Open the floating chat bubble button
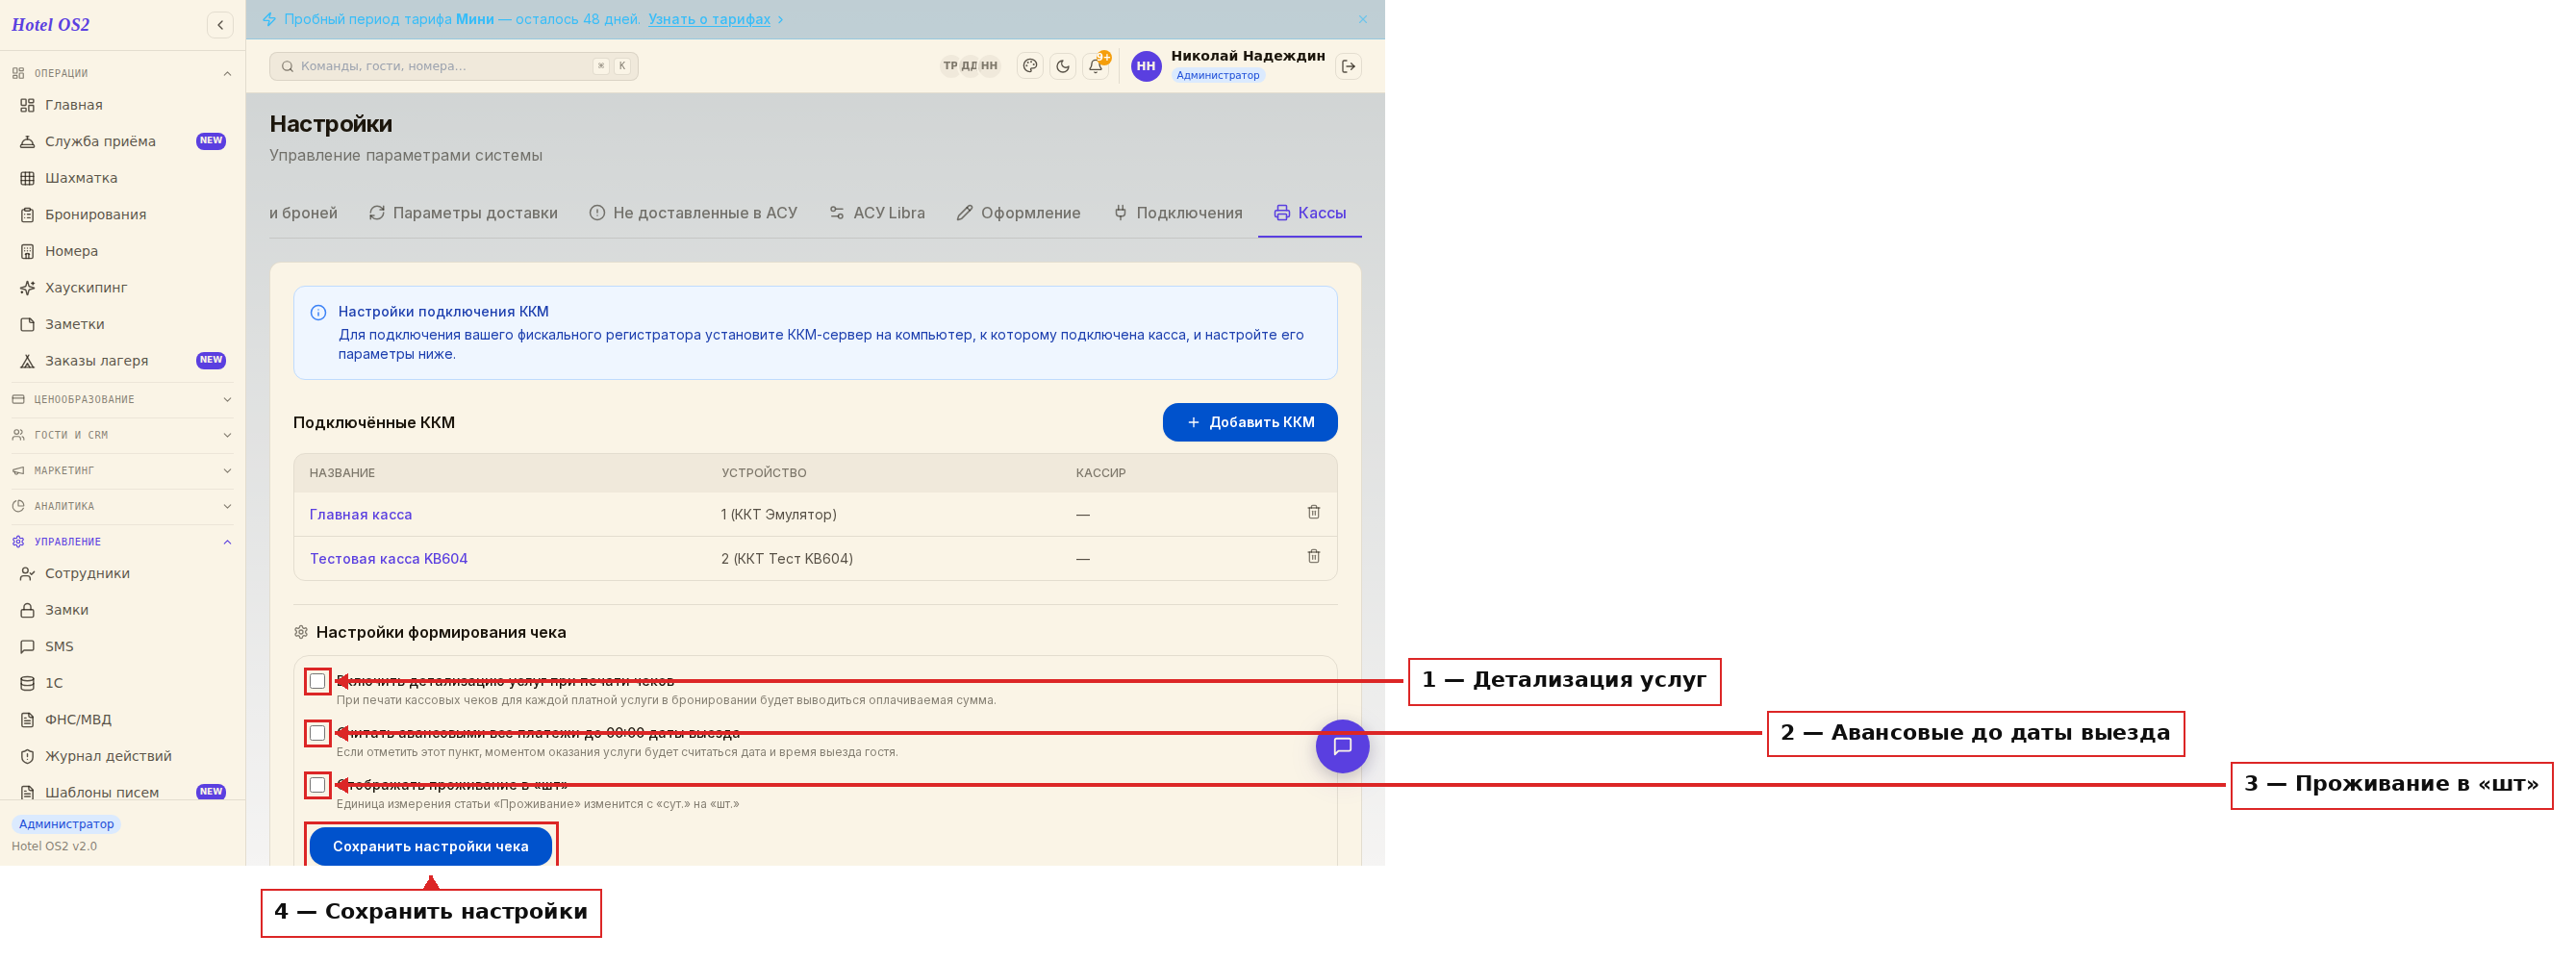 (1342, 746)
